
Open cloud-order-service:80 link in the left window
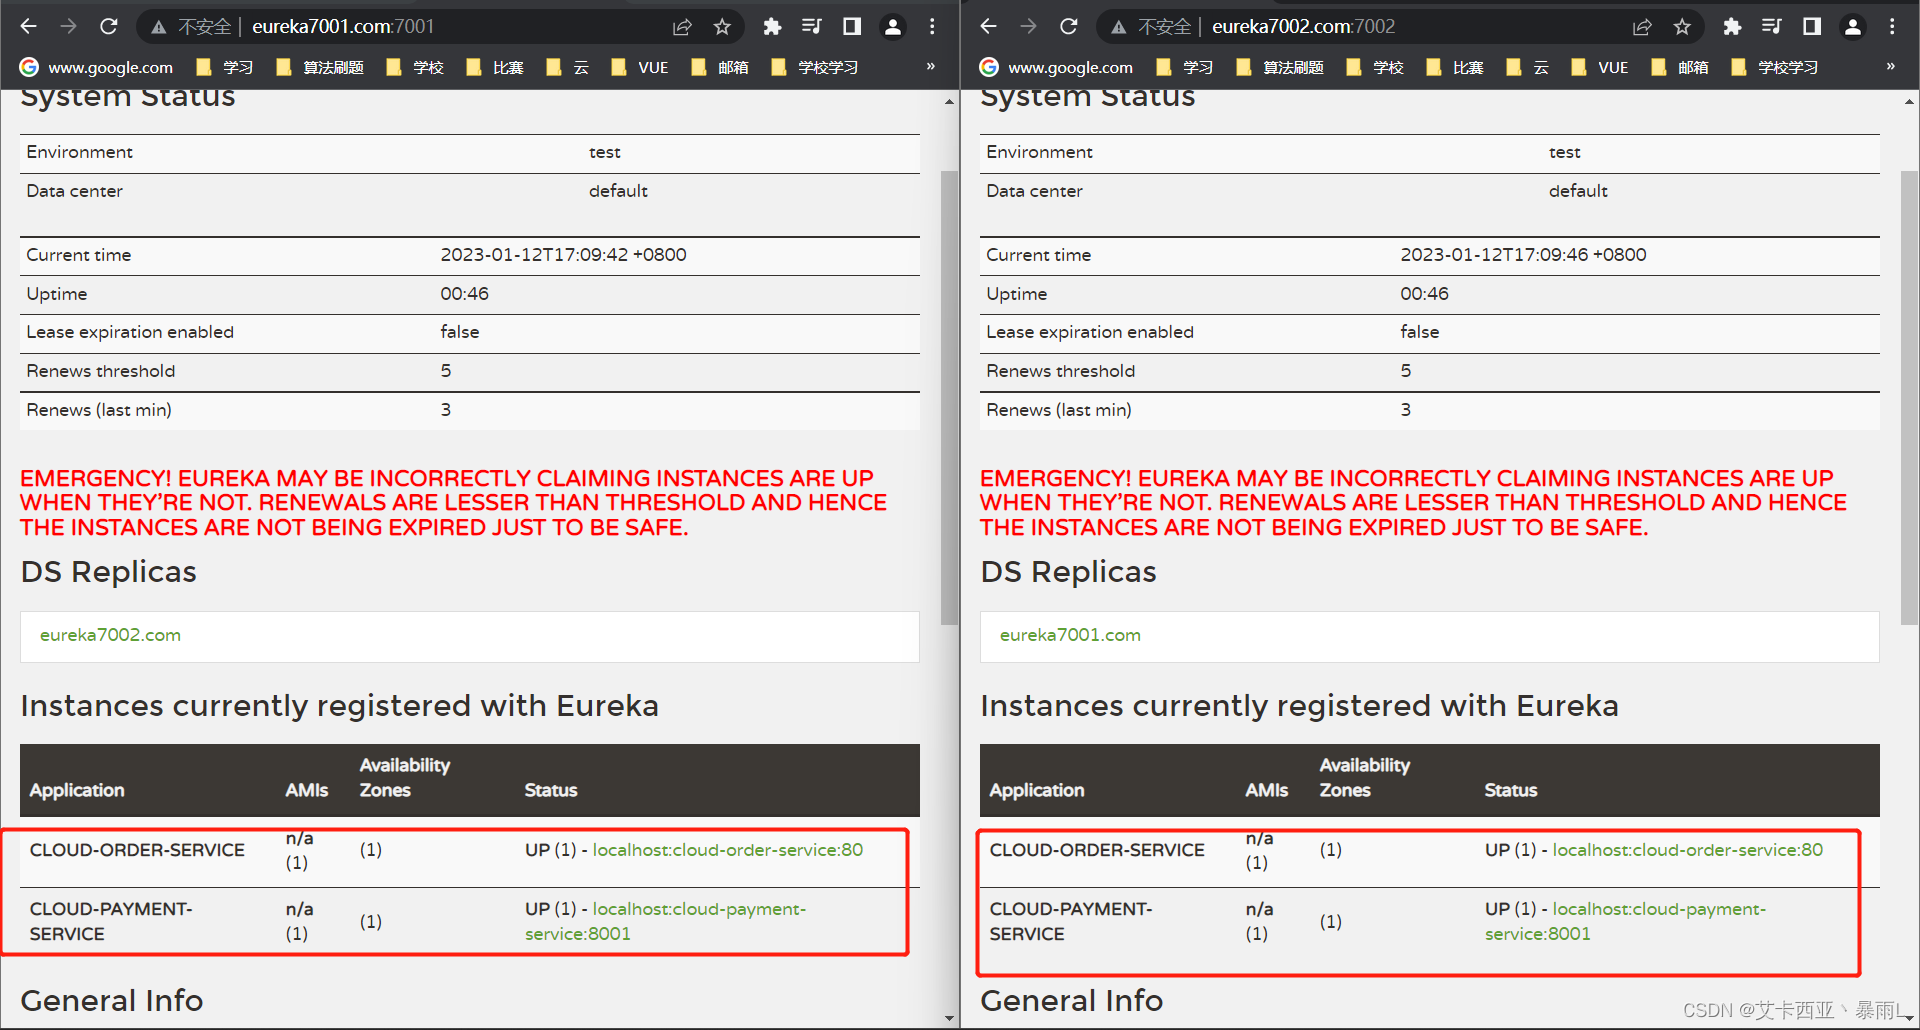728,850
